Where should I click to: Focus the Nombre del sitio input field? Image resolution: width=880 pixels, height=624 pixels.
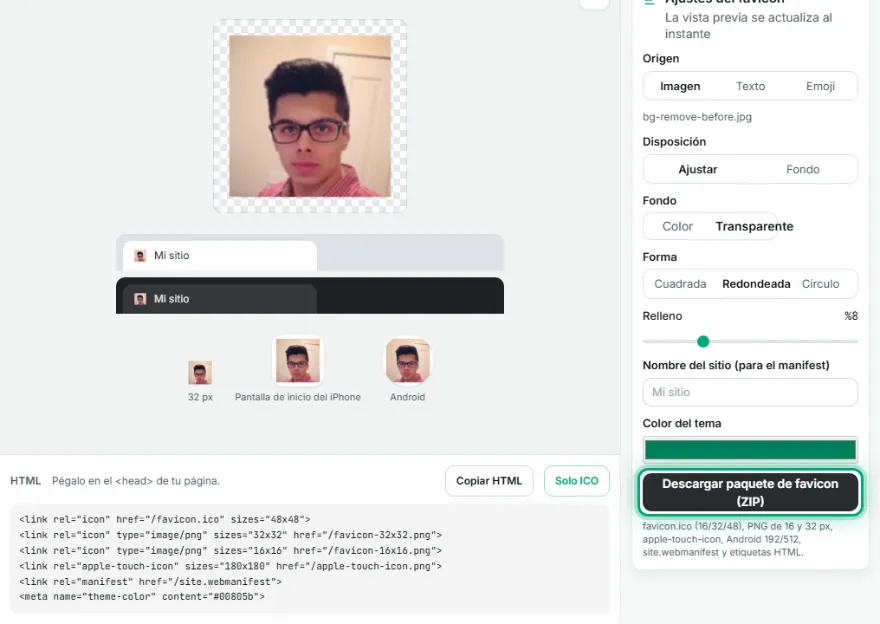(750, 392)
